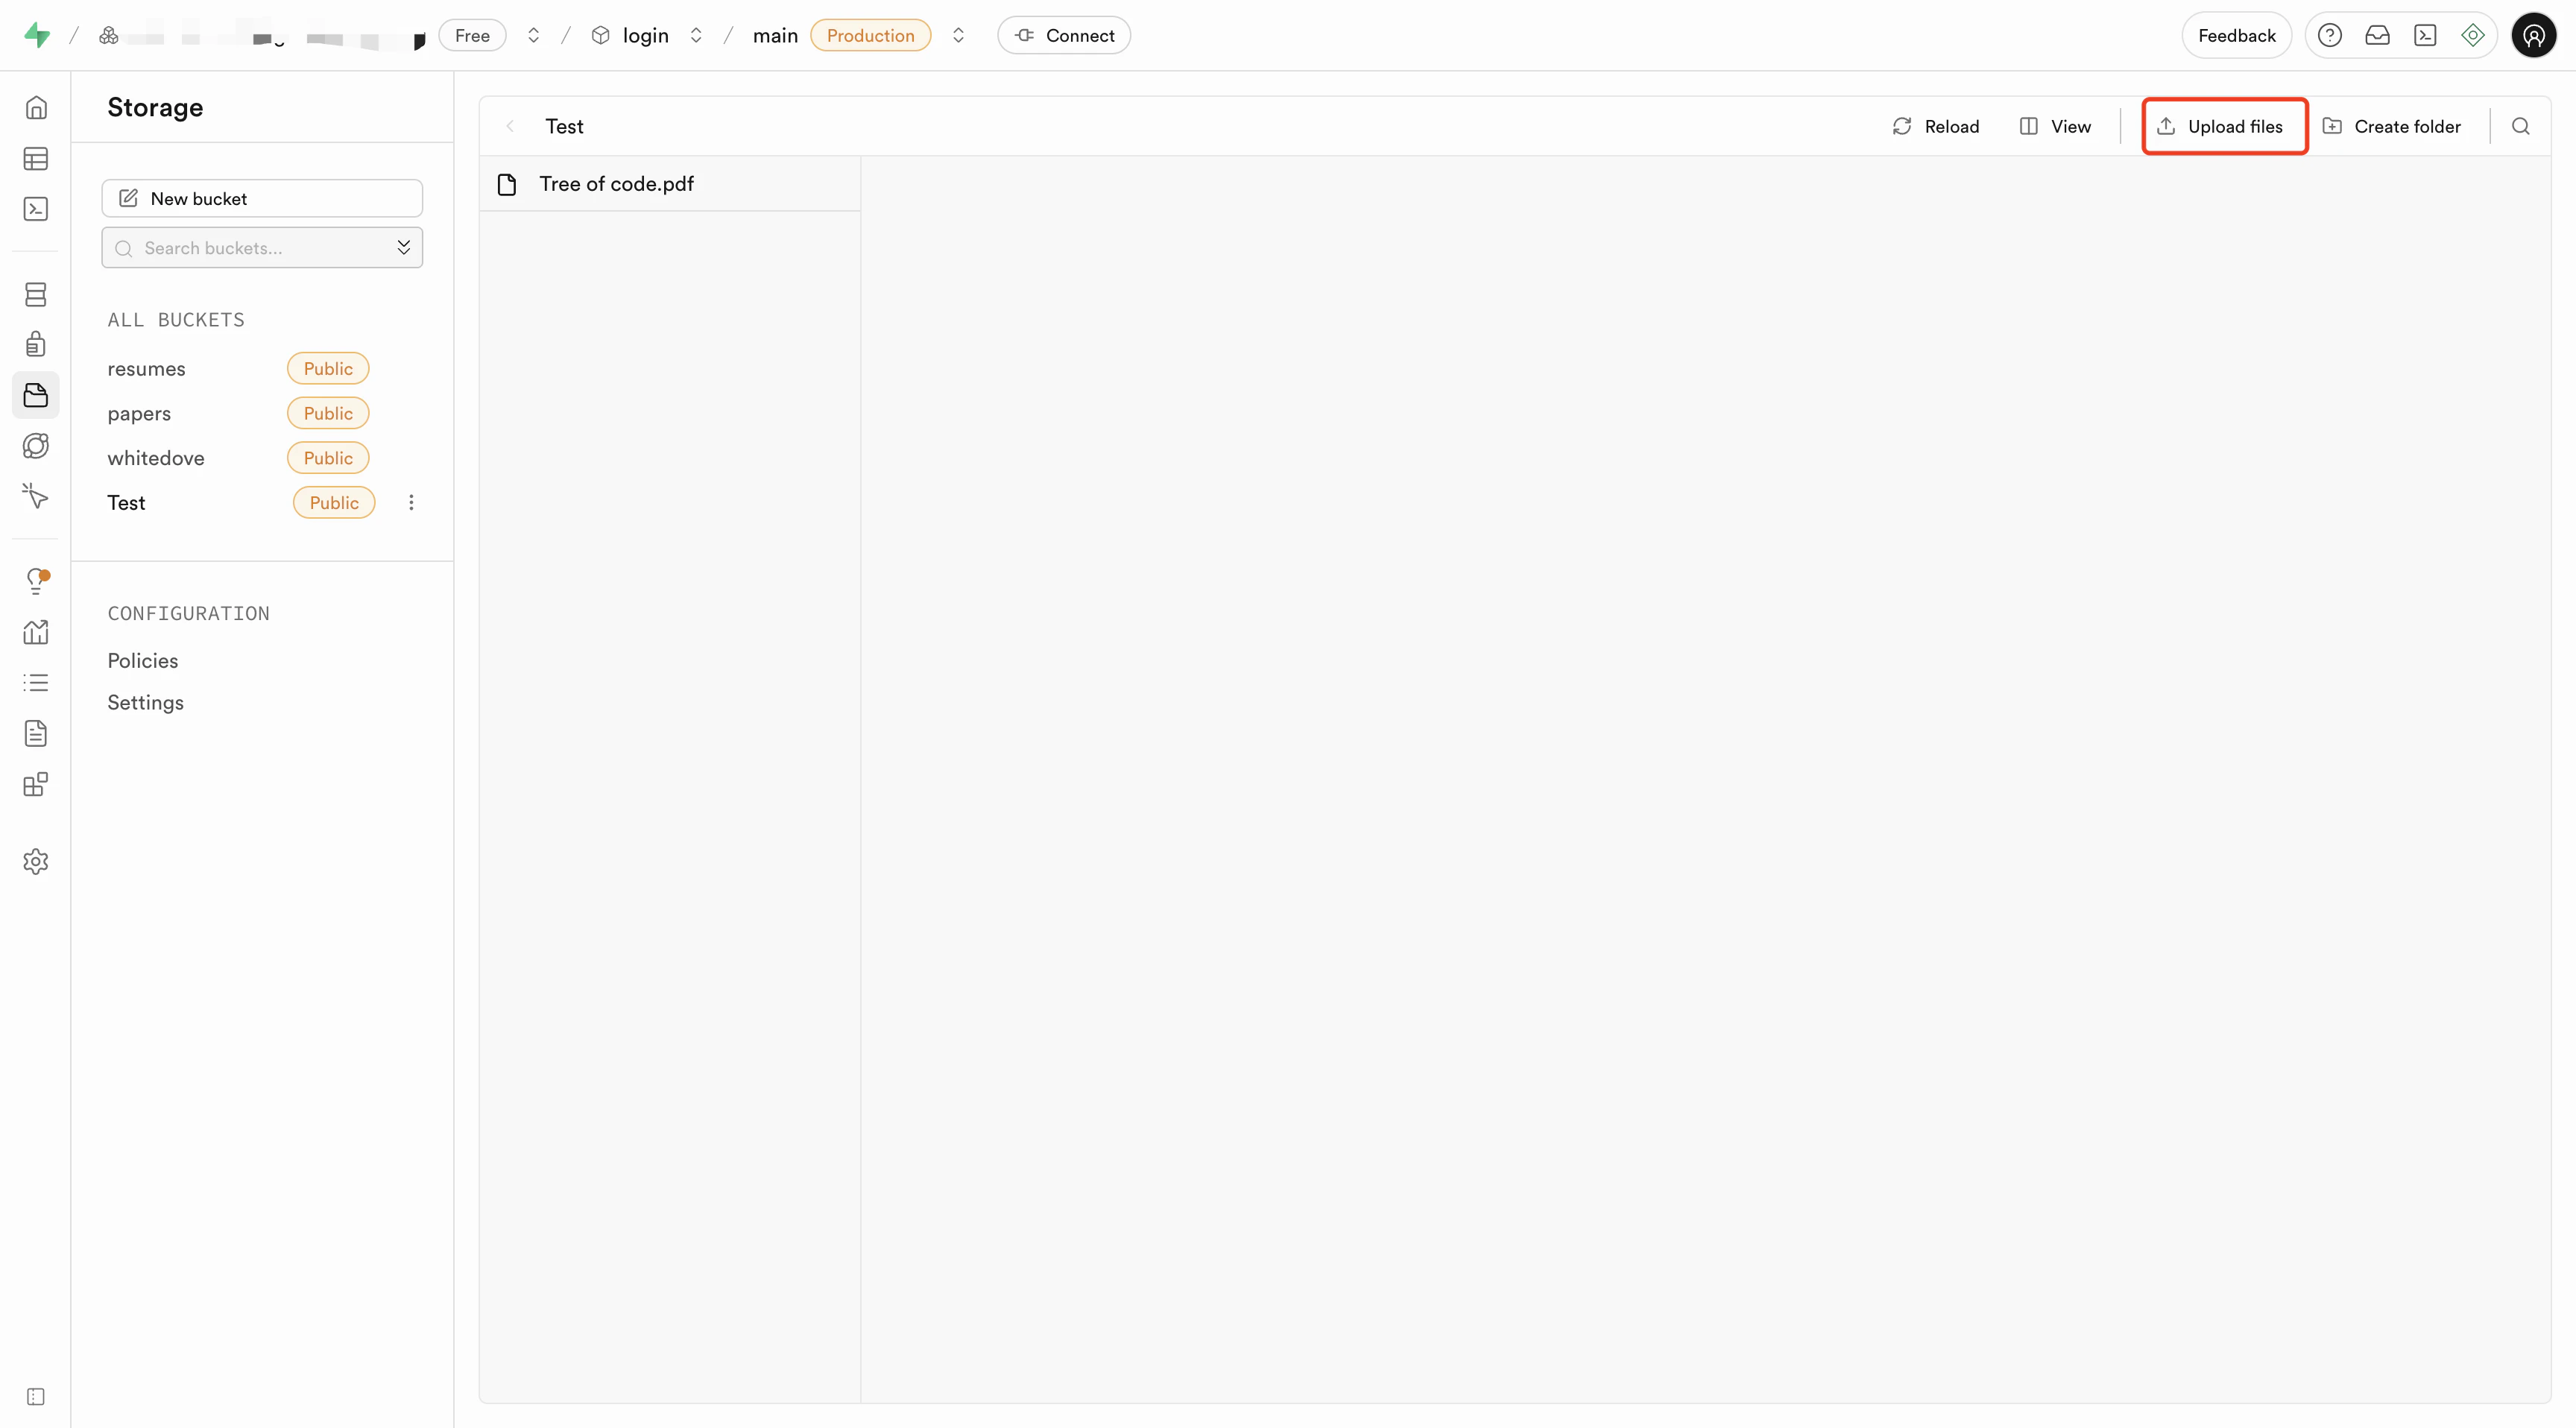This screenshot has height=1428, width=2576.
Task: Open the Test bucket options menu
Action: click(x=411, y=503)
